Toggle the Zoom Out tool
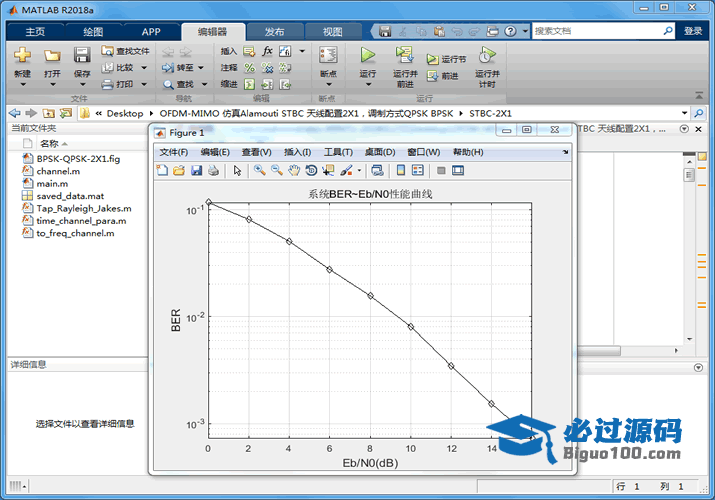The height and width of the screenshot is (500, 715). click(276, 171)
